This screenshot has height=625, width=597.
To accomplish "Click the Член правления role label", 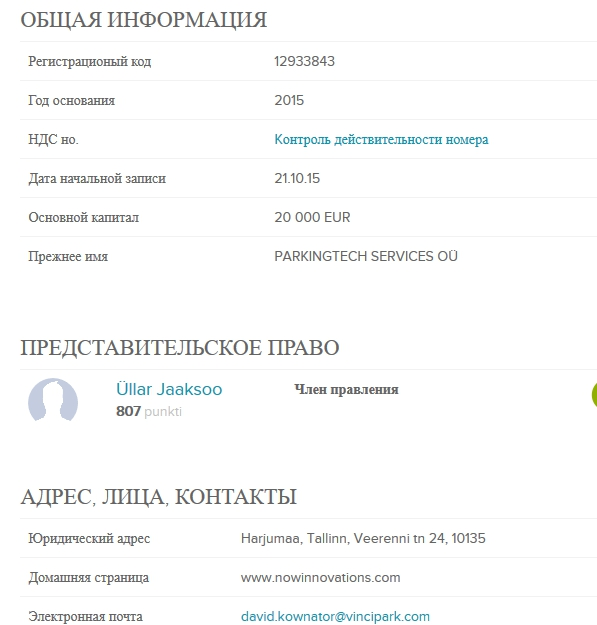I will pyautogui.click(x=346, y=389).
